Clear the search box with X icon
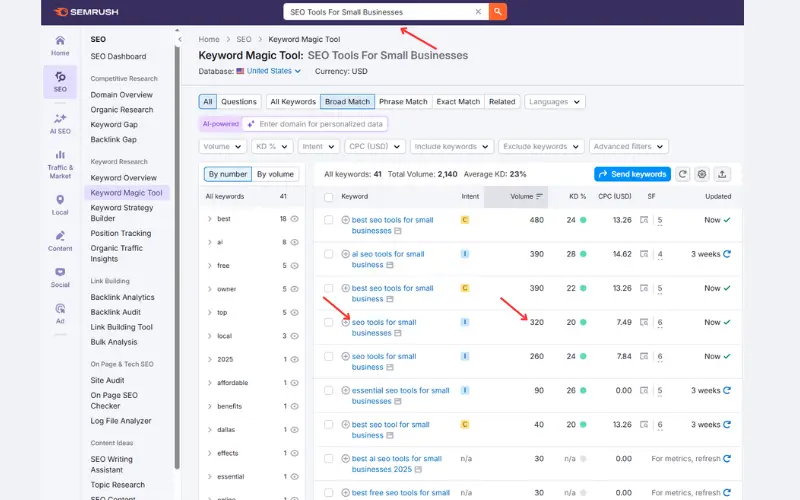Viewport: 800px width, 500px height. pos(478,12)
